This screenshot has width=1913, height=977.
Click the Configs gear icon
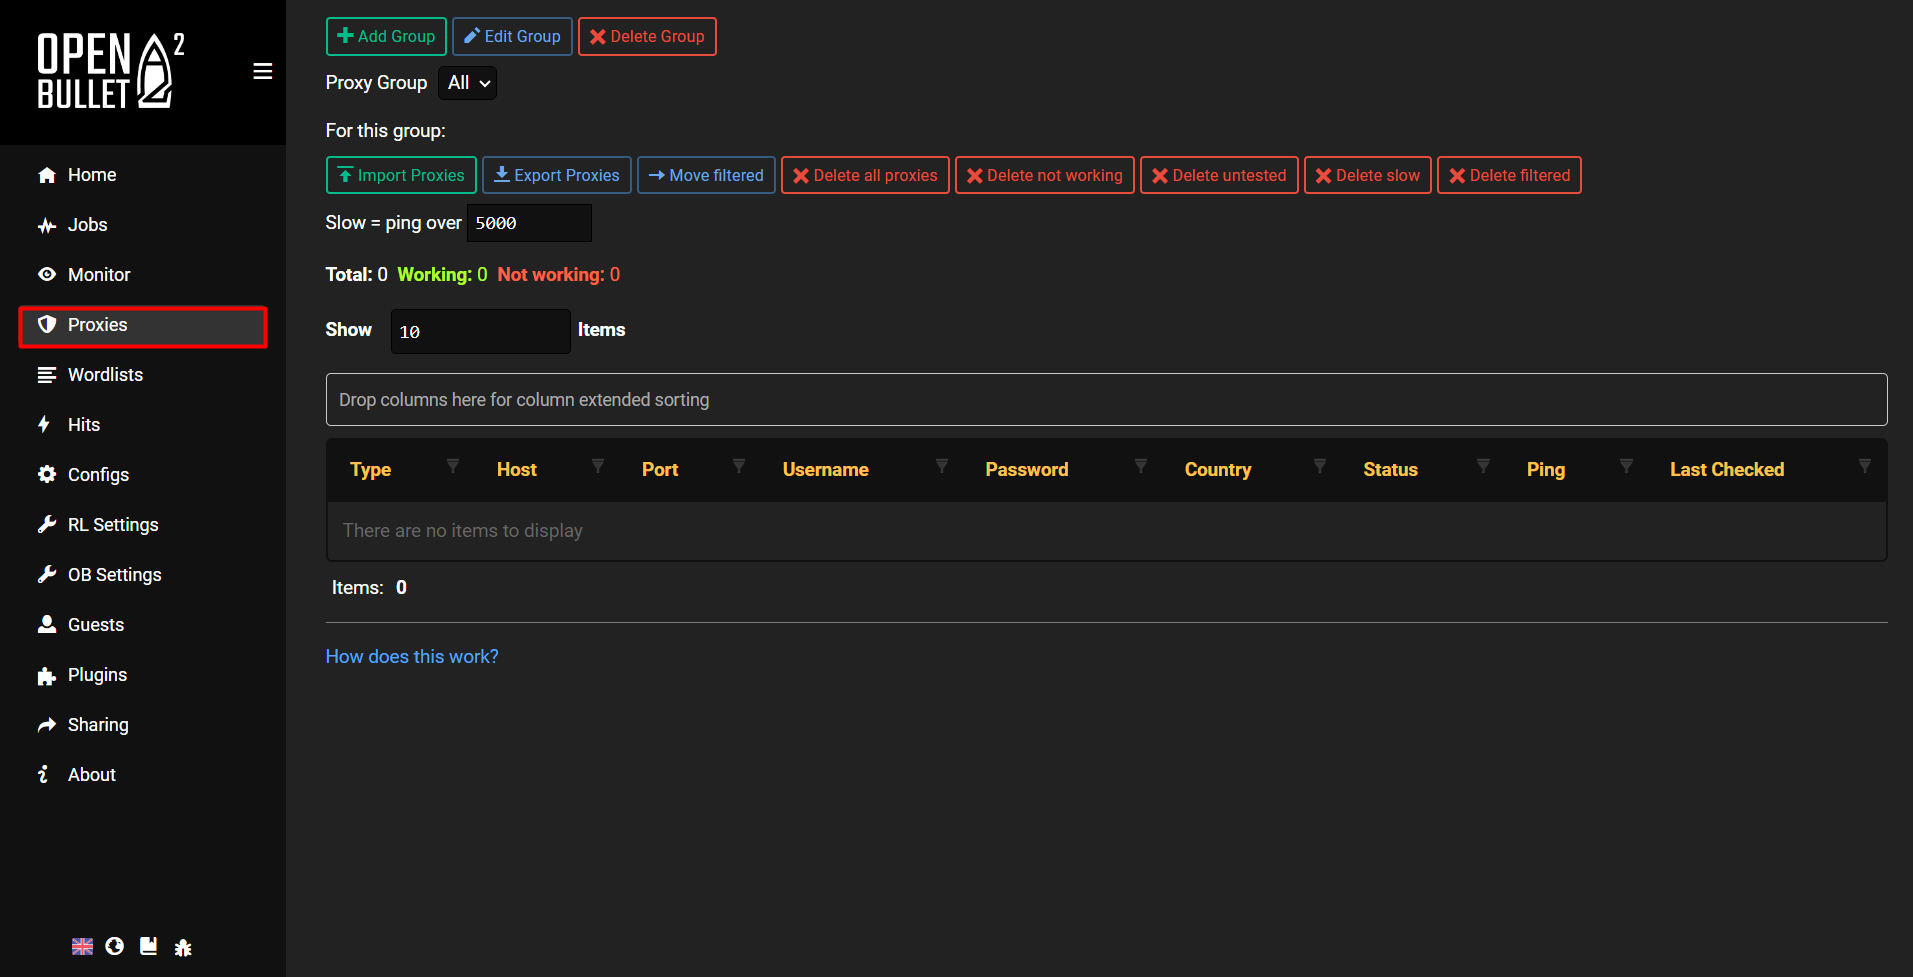pos(47,474)
